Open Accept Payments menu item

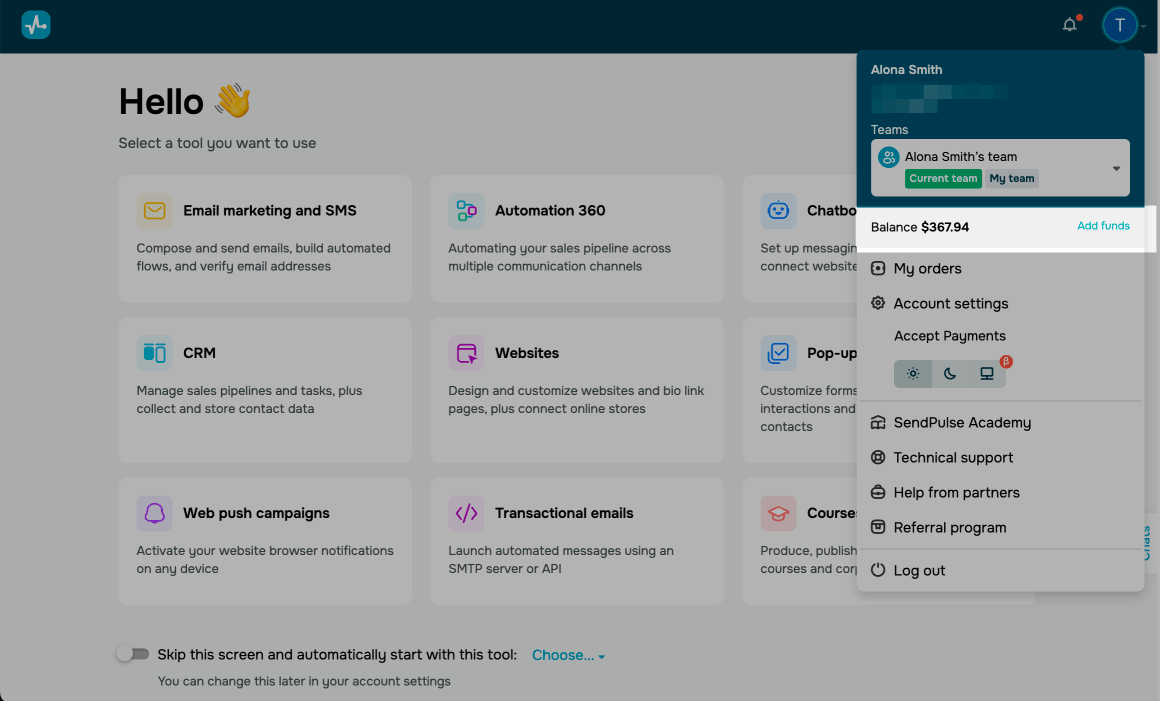pos(950,336)
